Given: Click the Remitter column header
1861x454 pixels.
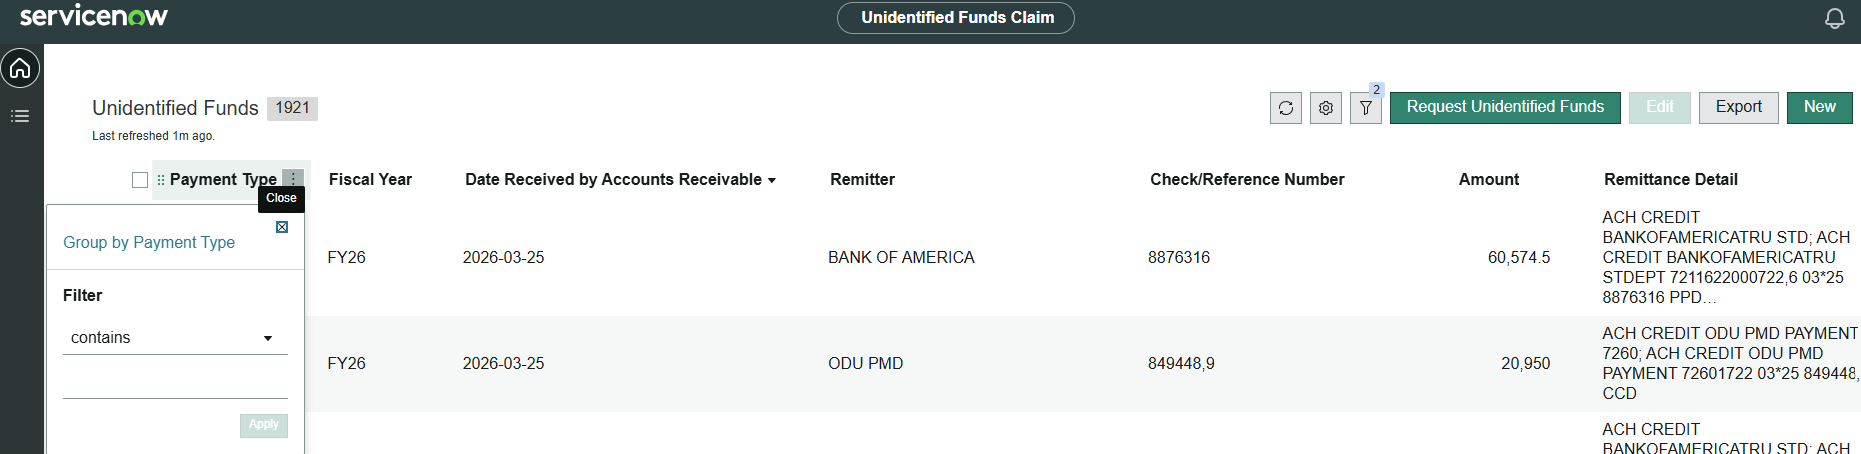Looking at the screenshot, I should tap(862, 180).
